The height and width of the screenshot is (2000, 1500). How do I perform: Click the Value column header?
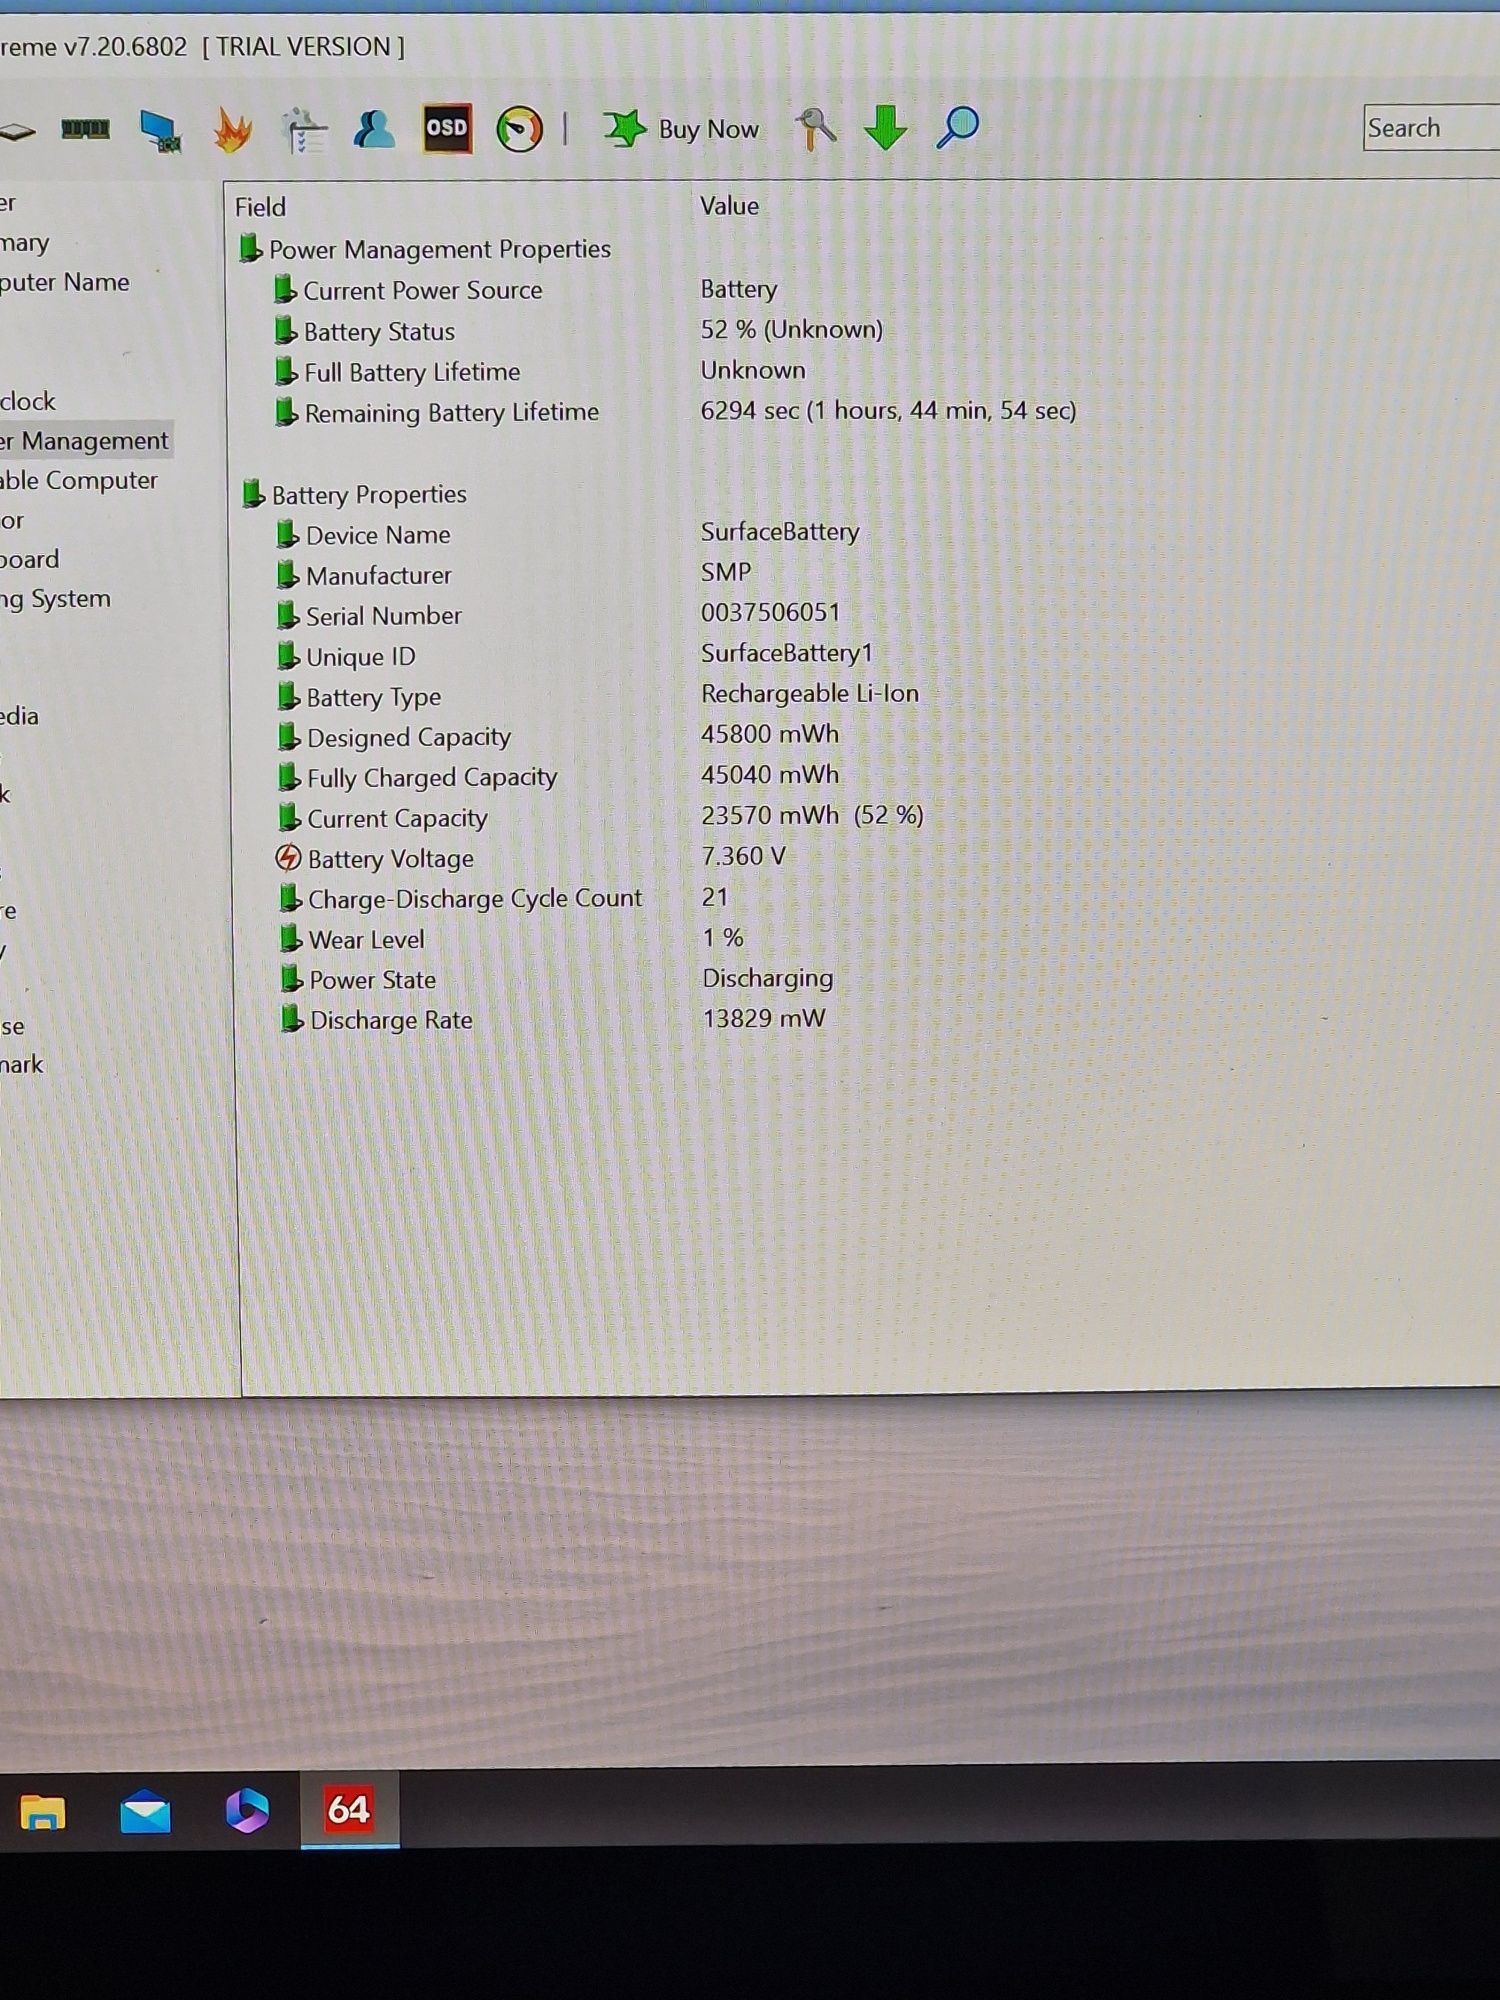pyautogui.click(x=729, y=206)
